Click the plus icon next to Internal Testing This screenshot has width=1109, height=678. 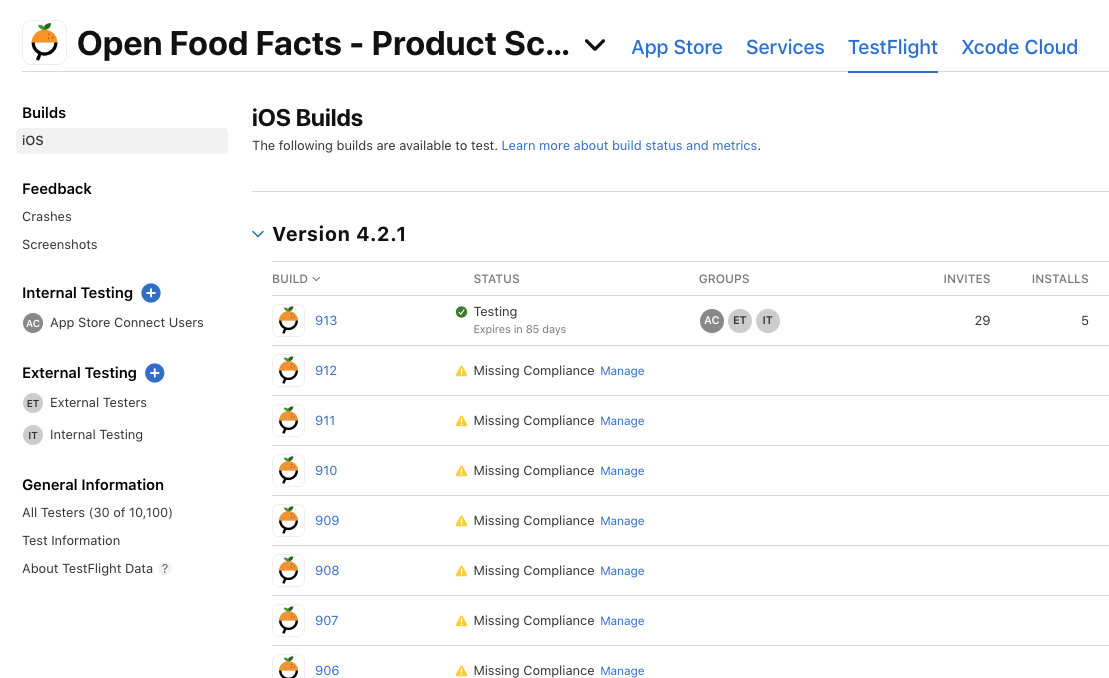click(151, 292)
